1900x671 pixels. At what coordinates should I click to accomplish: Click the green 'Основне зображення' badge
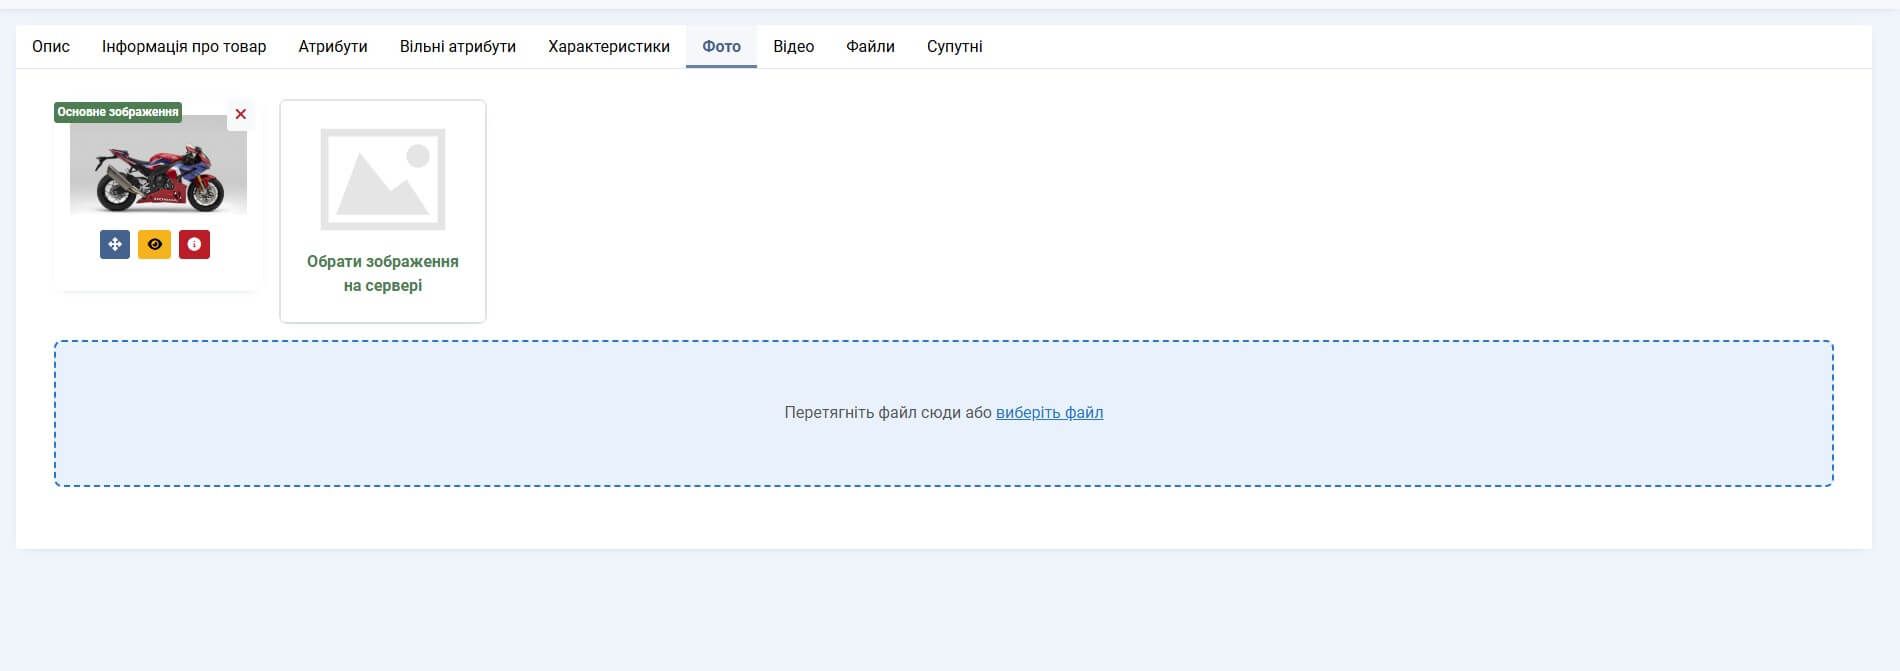click(x=118, y=112)
